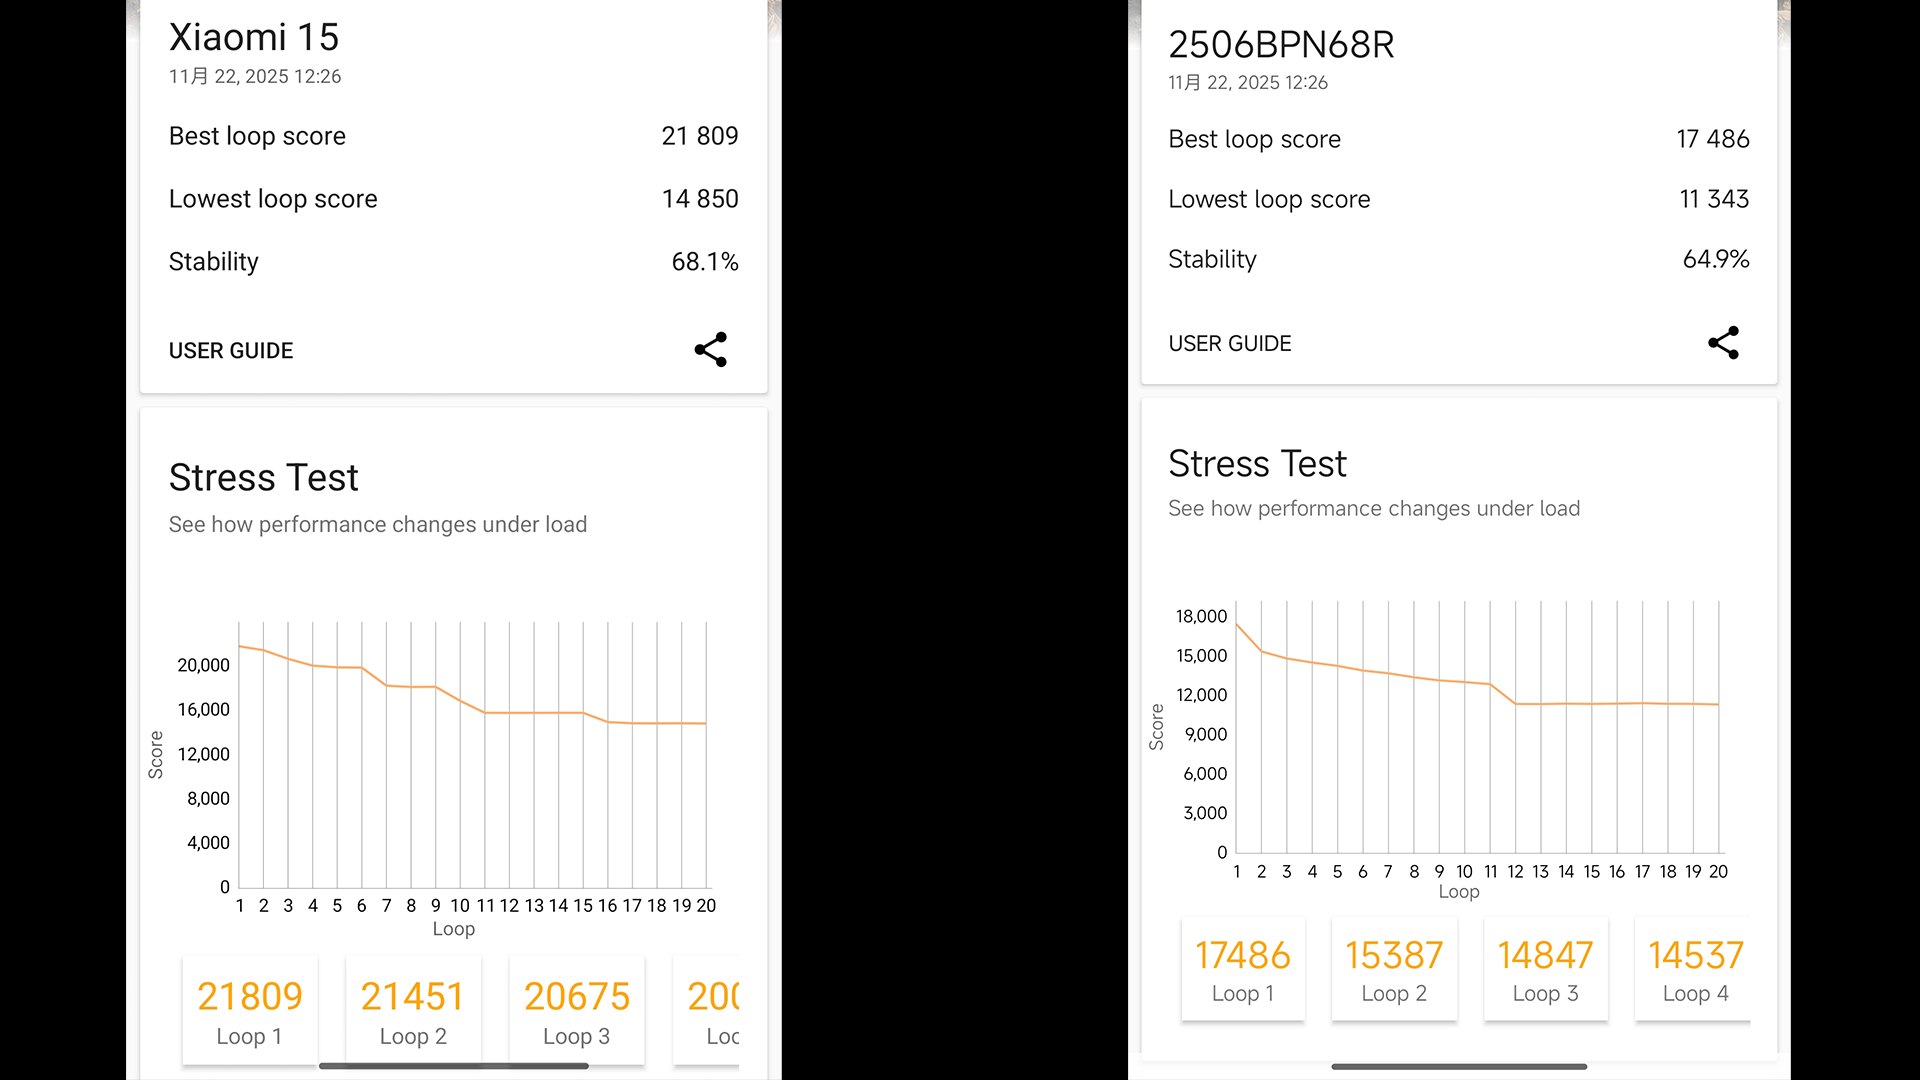The height and width of the screenshot is (1080, 1920).
Task: Click the right panel horizontal scroll bar
Action: [1459, 1067]
